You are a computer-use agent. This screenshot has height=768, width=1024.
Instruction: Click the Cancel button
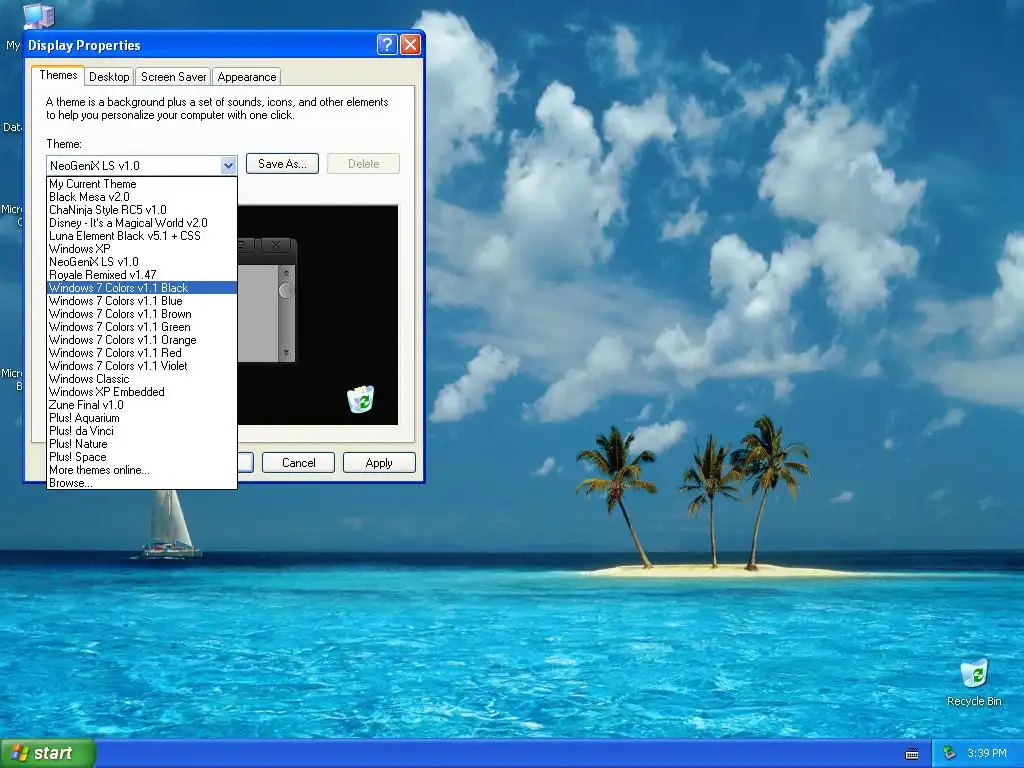click(298, 462)
